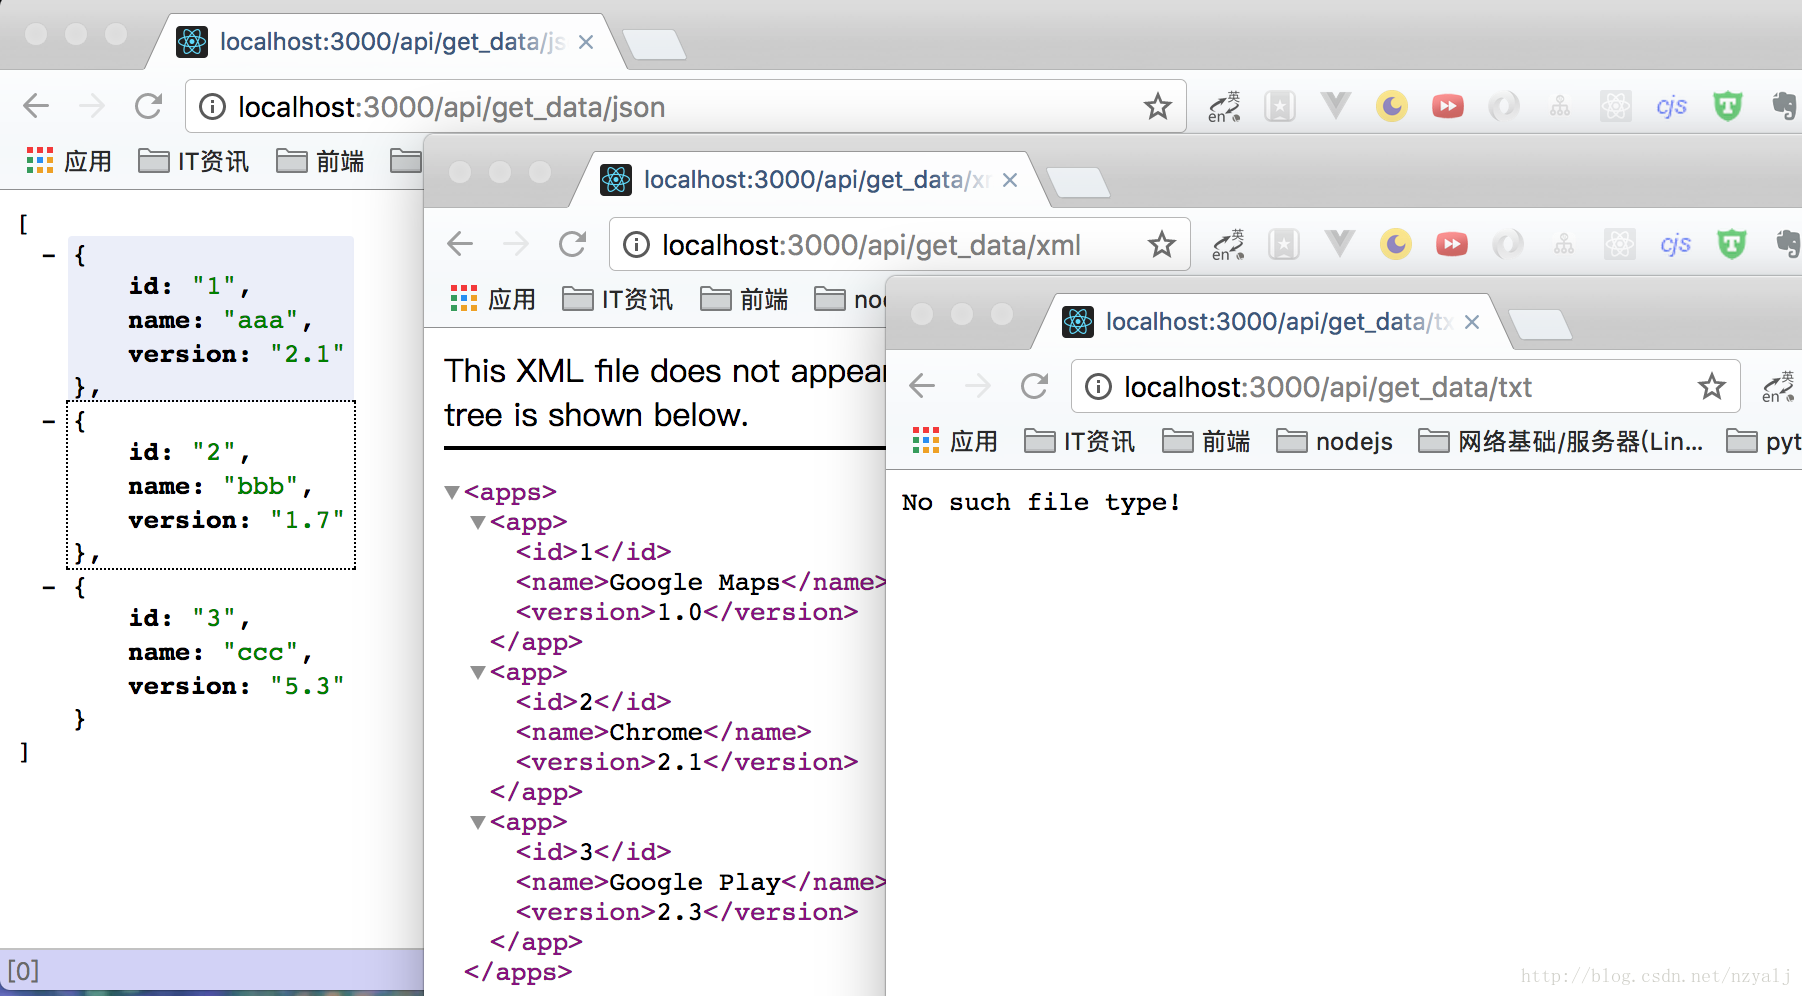Collapse first JSON object with id 1
This screenshot has height=996, width=1802.
48,256
